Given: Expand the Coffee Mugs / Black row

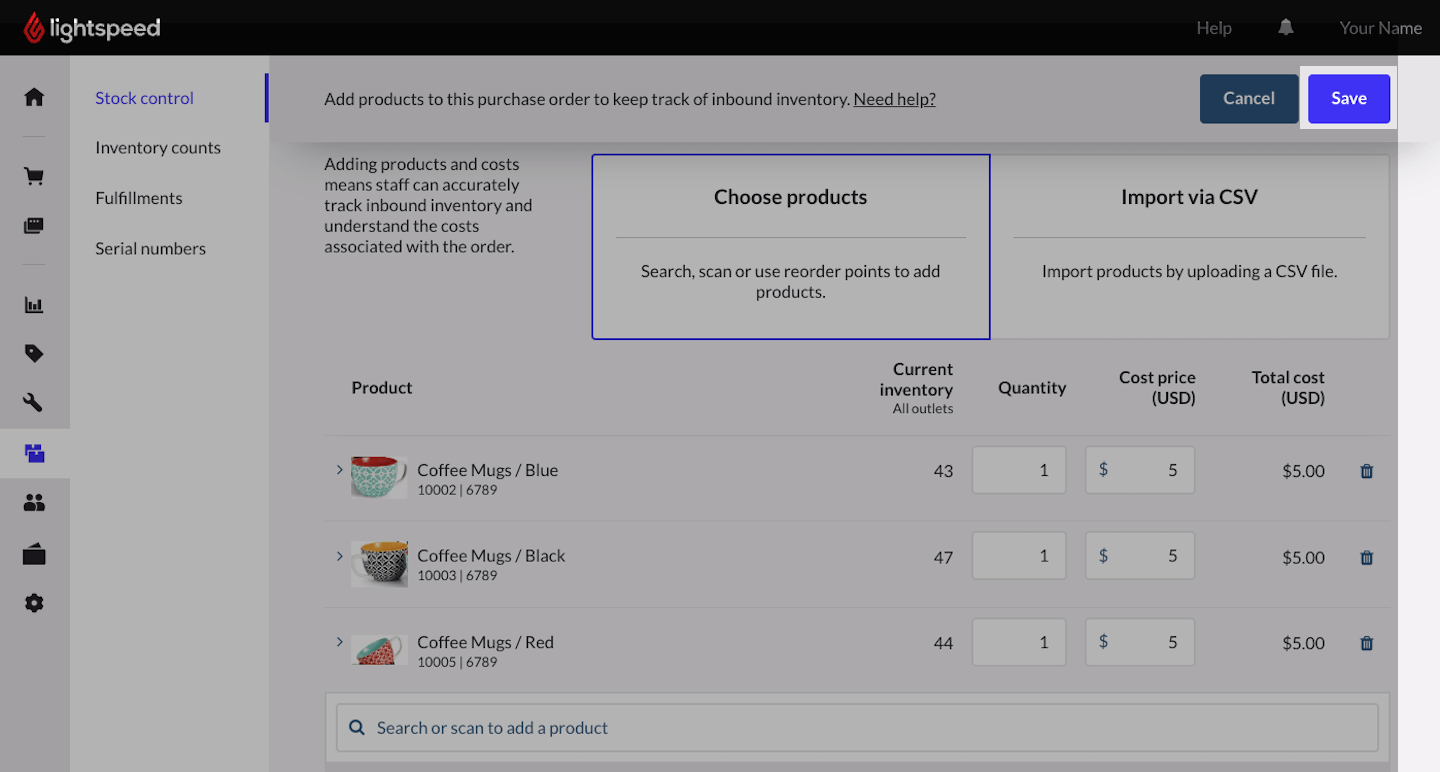Looking at the screenshot, I should 340,555.
